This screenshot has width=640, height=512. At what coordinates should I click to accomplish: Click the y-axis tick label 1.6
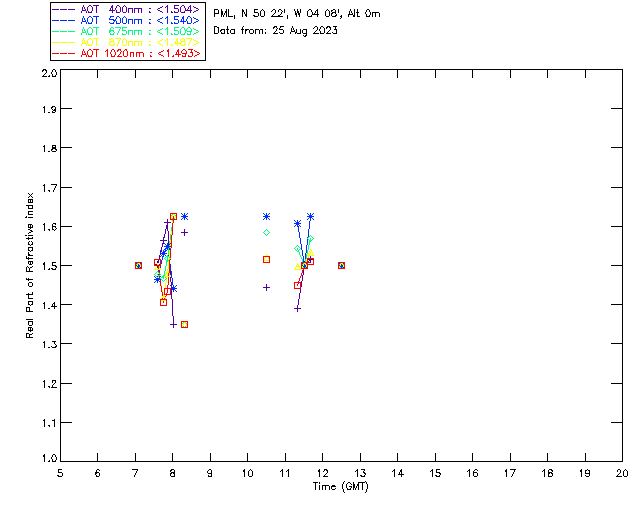pos(49,227)
